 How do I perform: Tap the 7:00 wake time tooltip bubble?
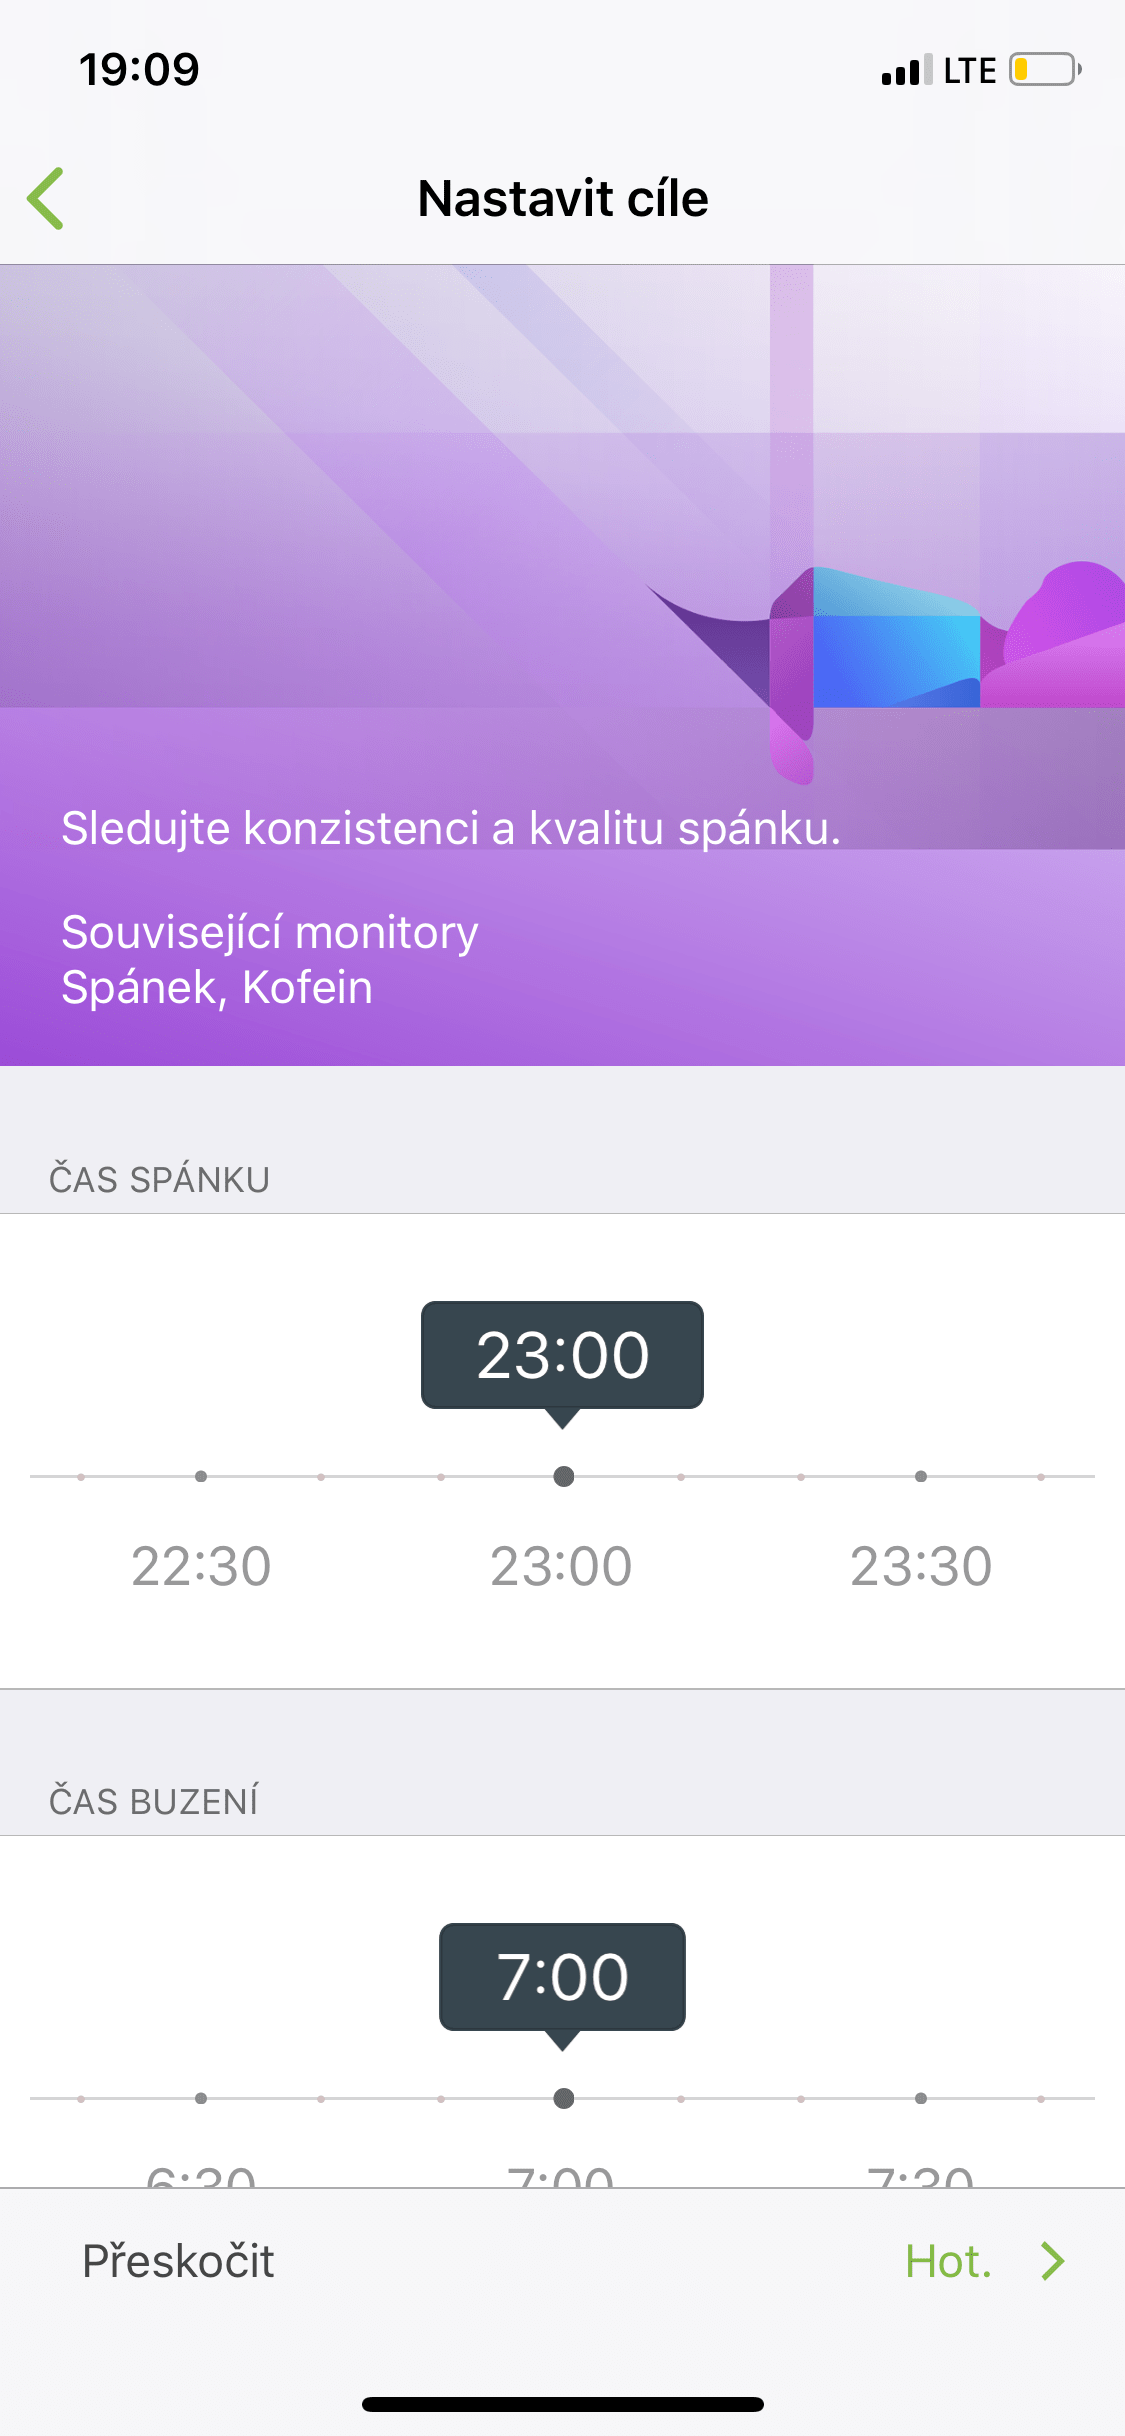562,1977
